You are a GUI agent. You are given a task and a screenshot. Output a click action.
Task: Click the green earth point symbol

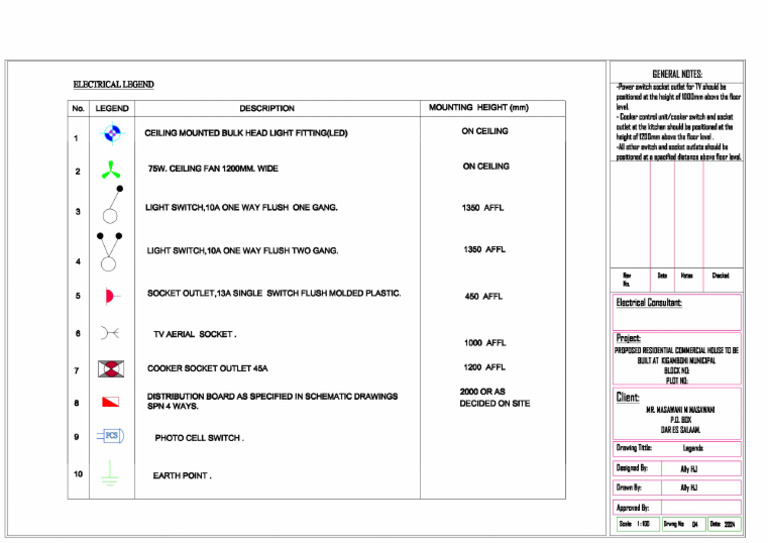click(x=110, y=473)
